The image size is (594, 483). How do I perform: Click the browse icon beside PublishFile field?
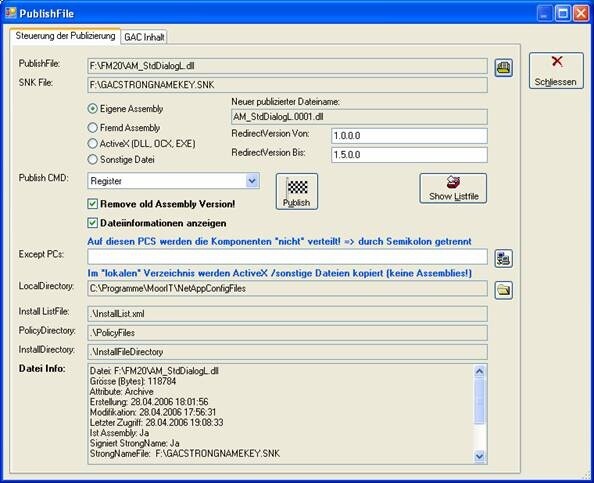pyautogui.click(x=503, y=68)
